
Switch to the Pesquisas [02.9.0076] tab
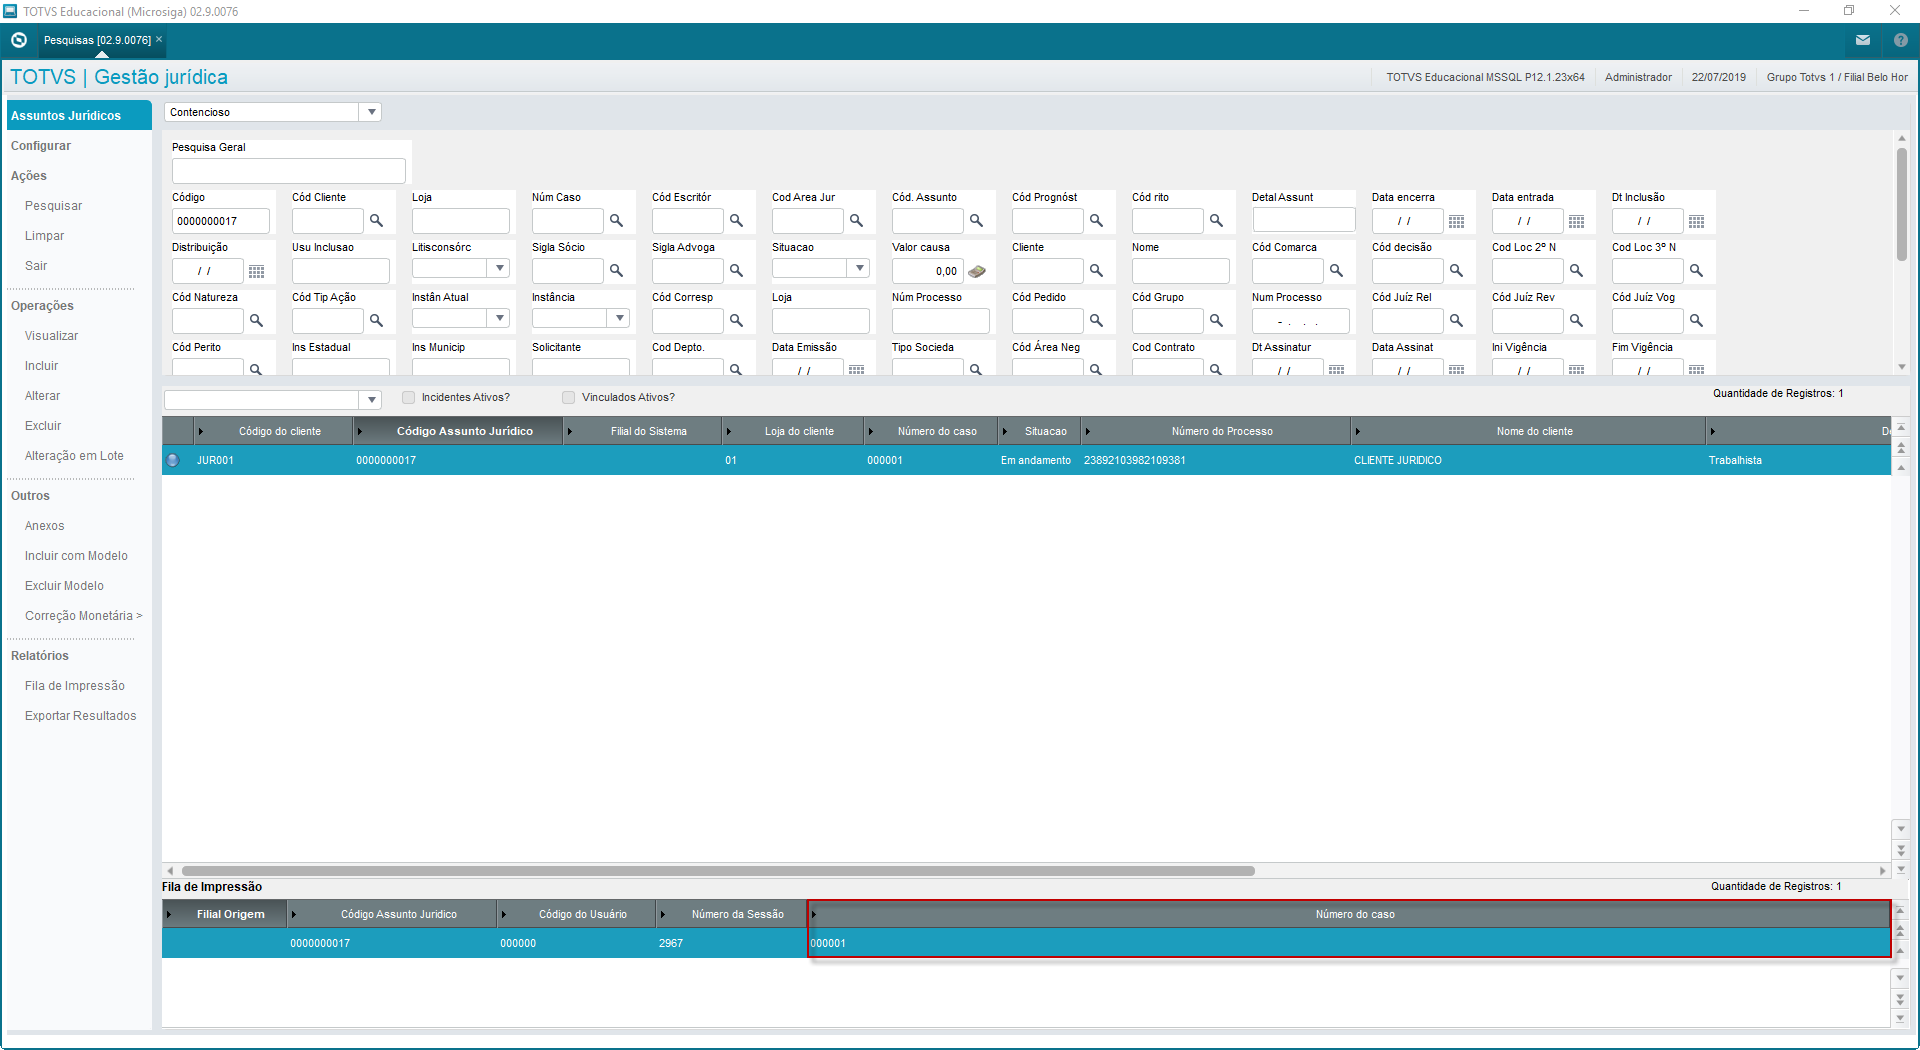click(x=97, y=40)
